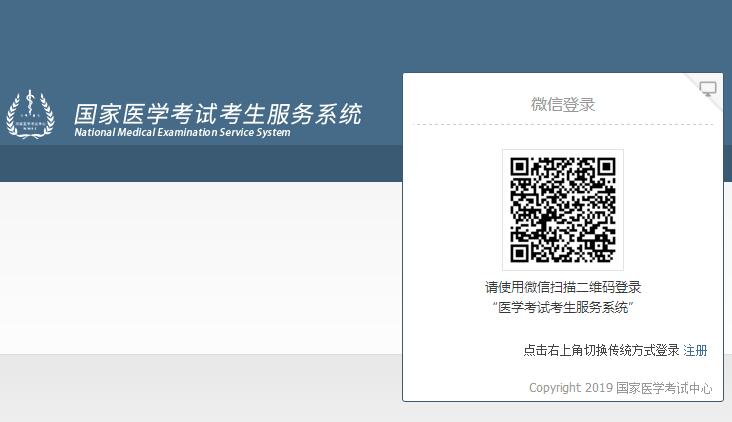Click the 微信登录 heading
Screen dimensions: 732x422
562,104
